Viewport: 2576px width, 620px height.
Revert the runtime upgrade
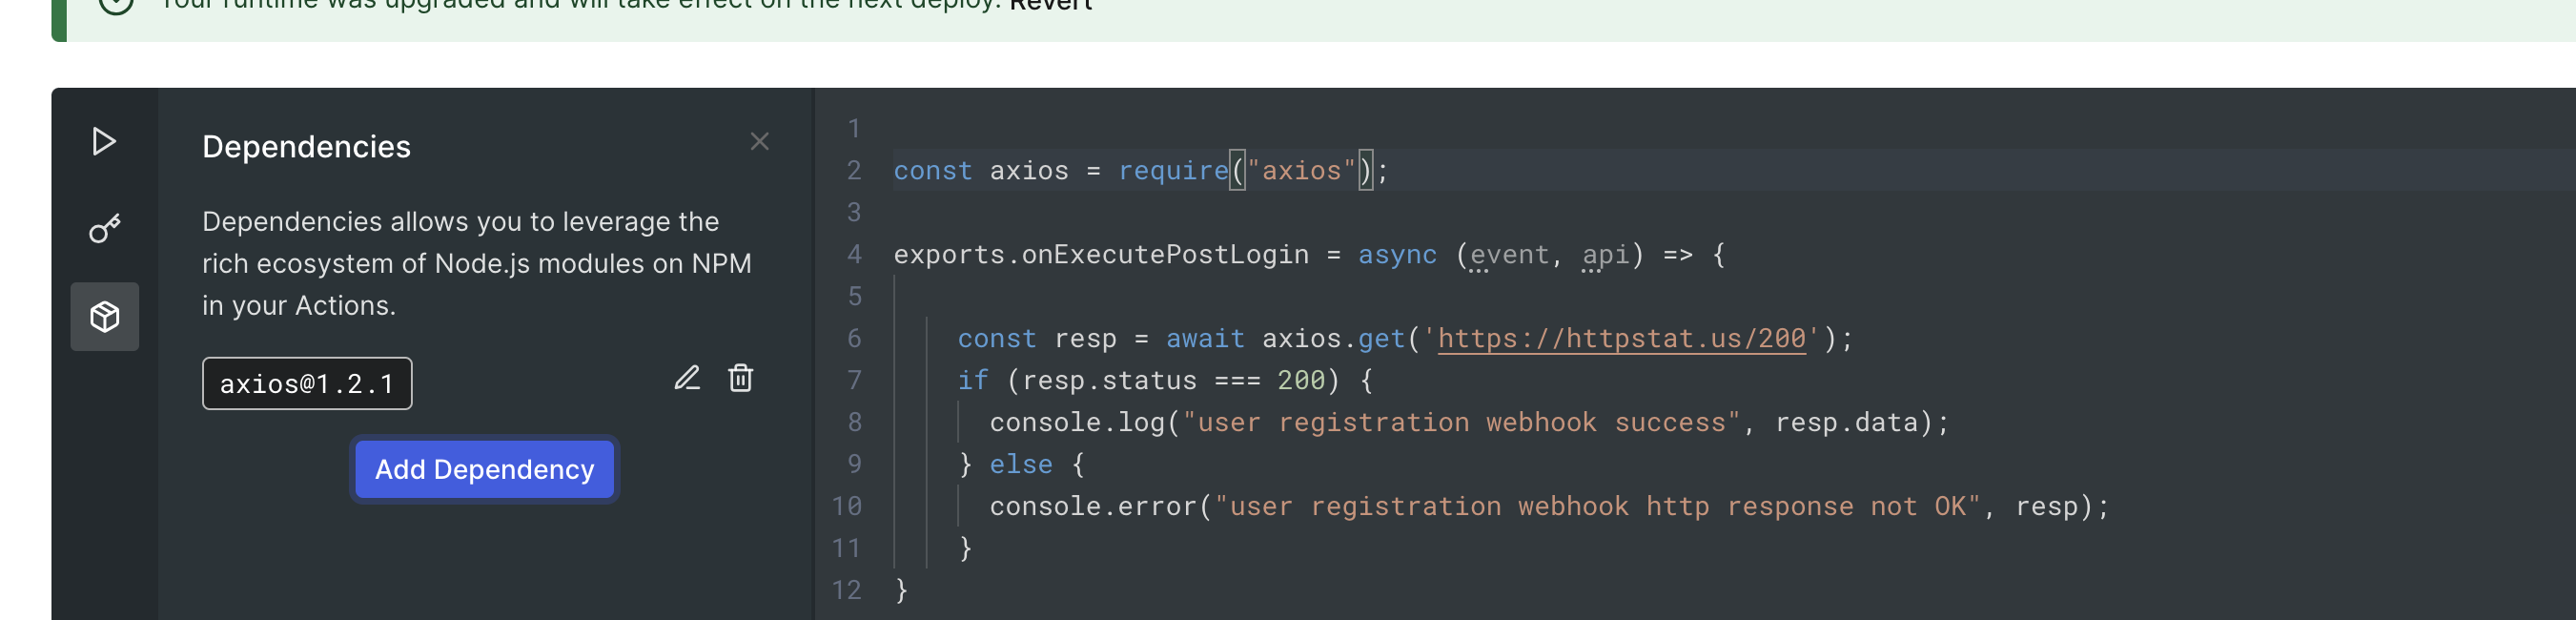[1050, 5]
